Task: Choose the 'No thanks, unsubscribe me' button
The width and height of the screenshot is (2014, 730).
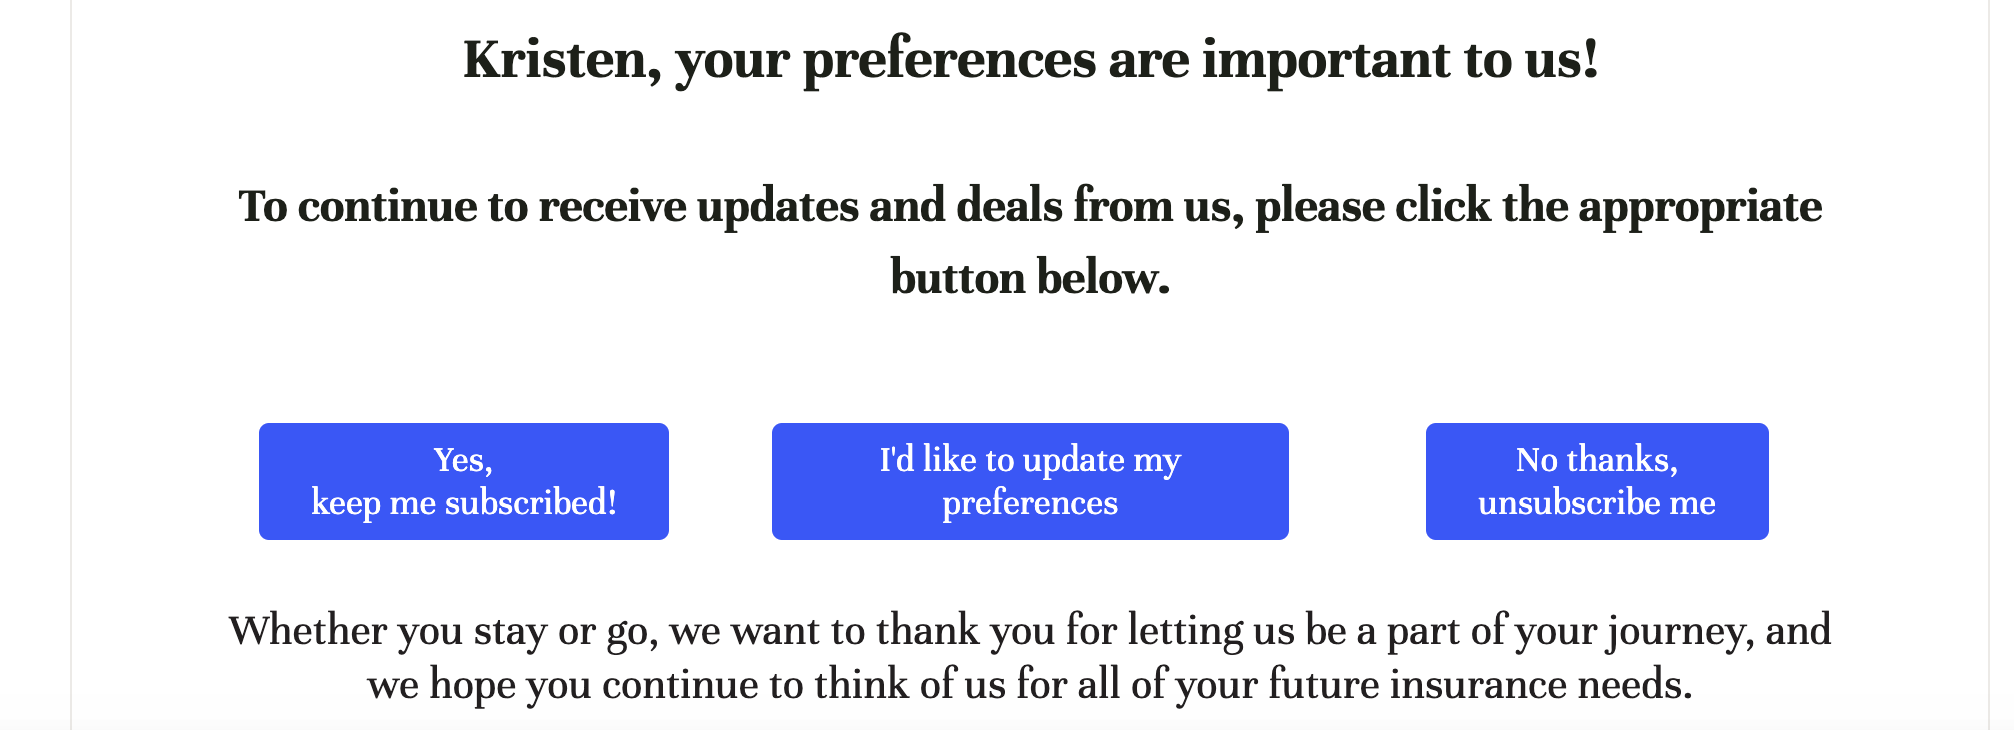Action: pyautogui.click(x=1597, y=481)
